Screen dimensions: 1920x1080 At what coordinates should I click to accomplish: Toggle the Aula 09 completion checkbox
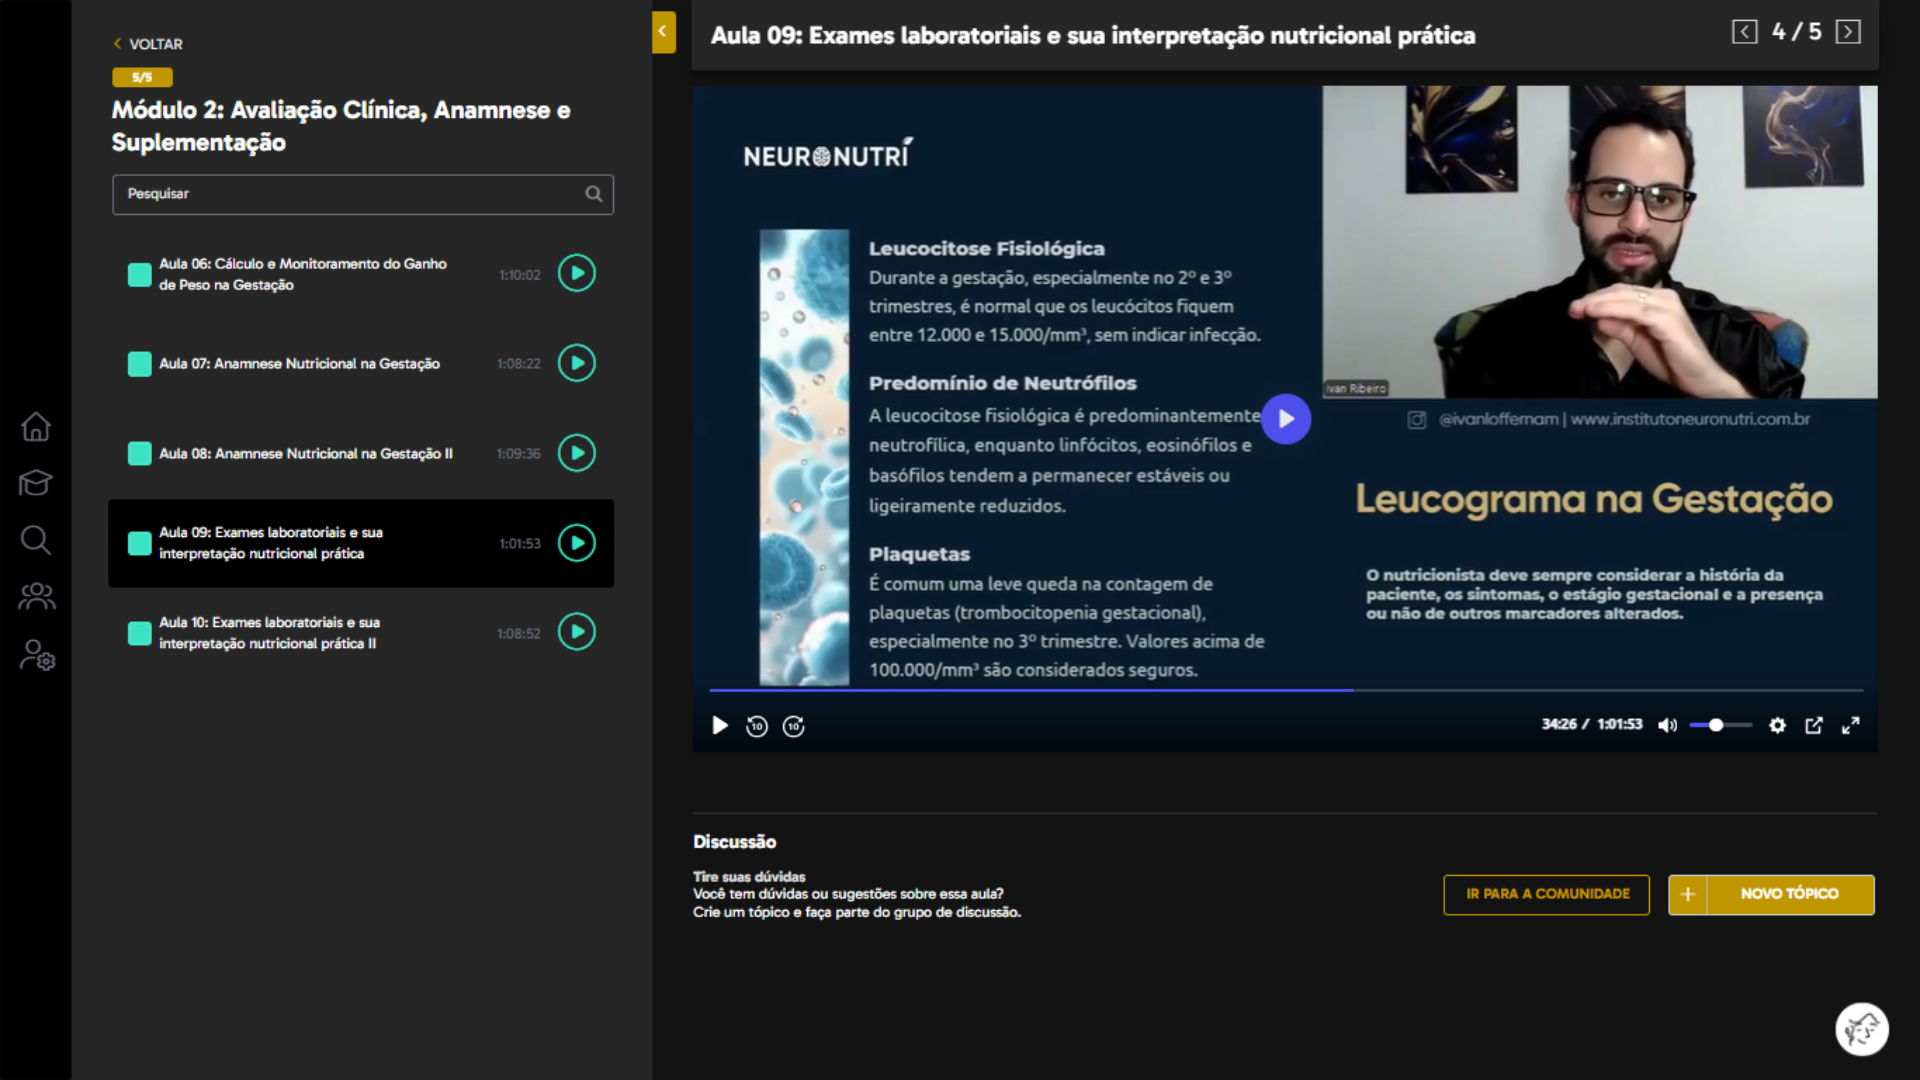tap(139, 543)
